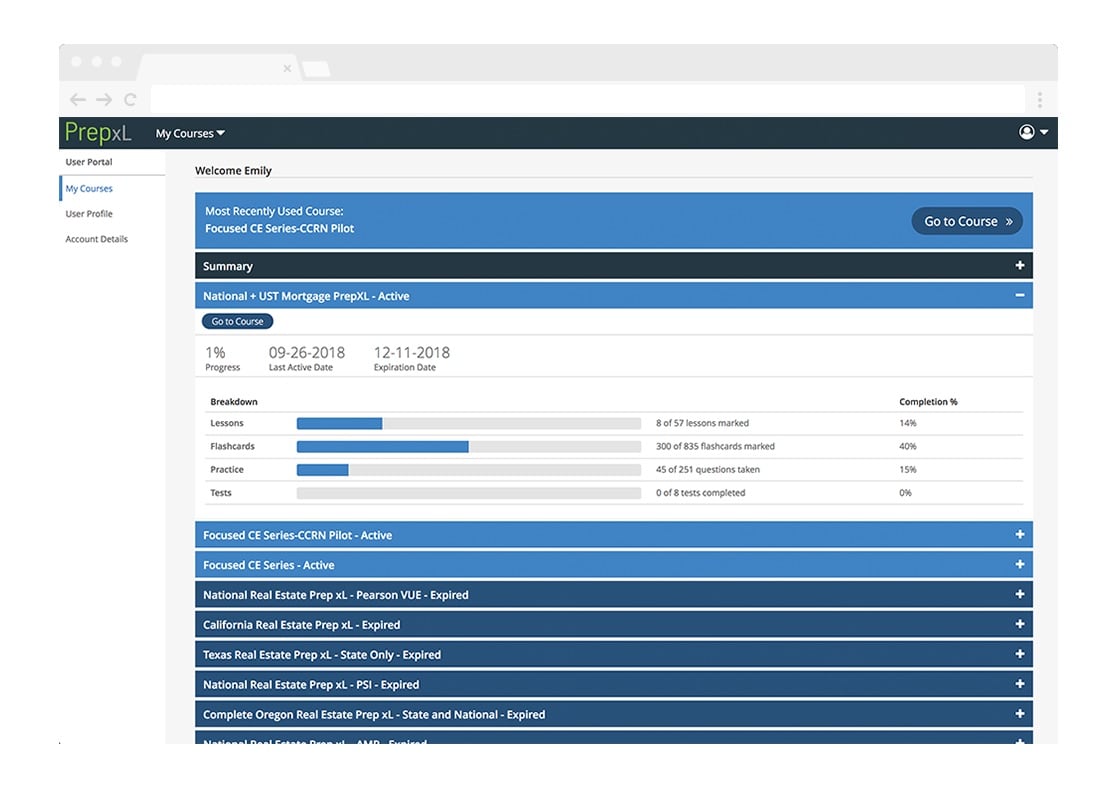Click the Flashcards row label
Image resolution: width=1101 pixels, height=787 pixels.
click(x=232, y=447)
